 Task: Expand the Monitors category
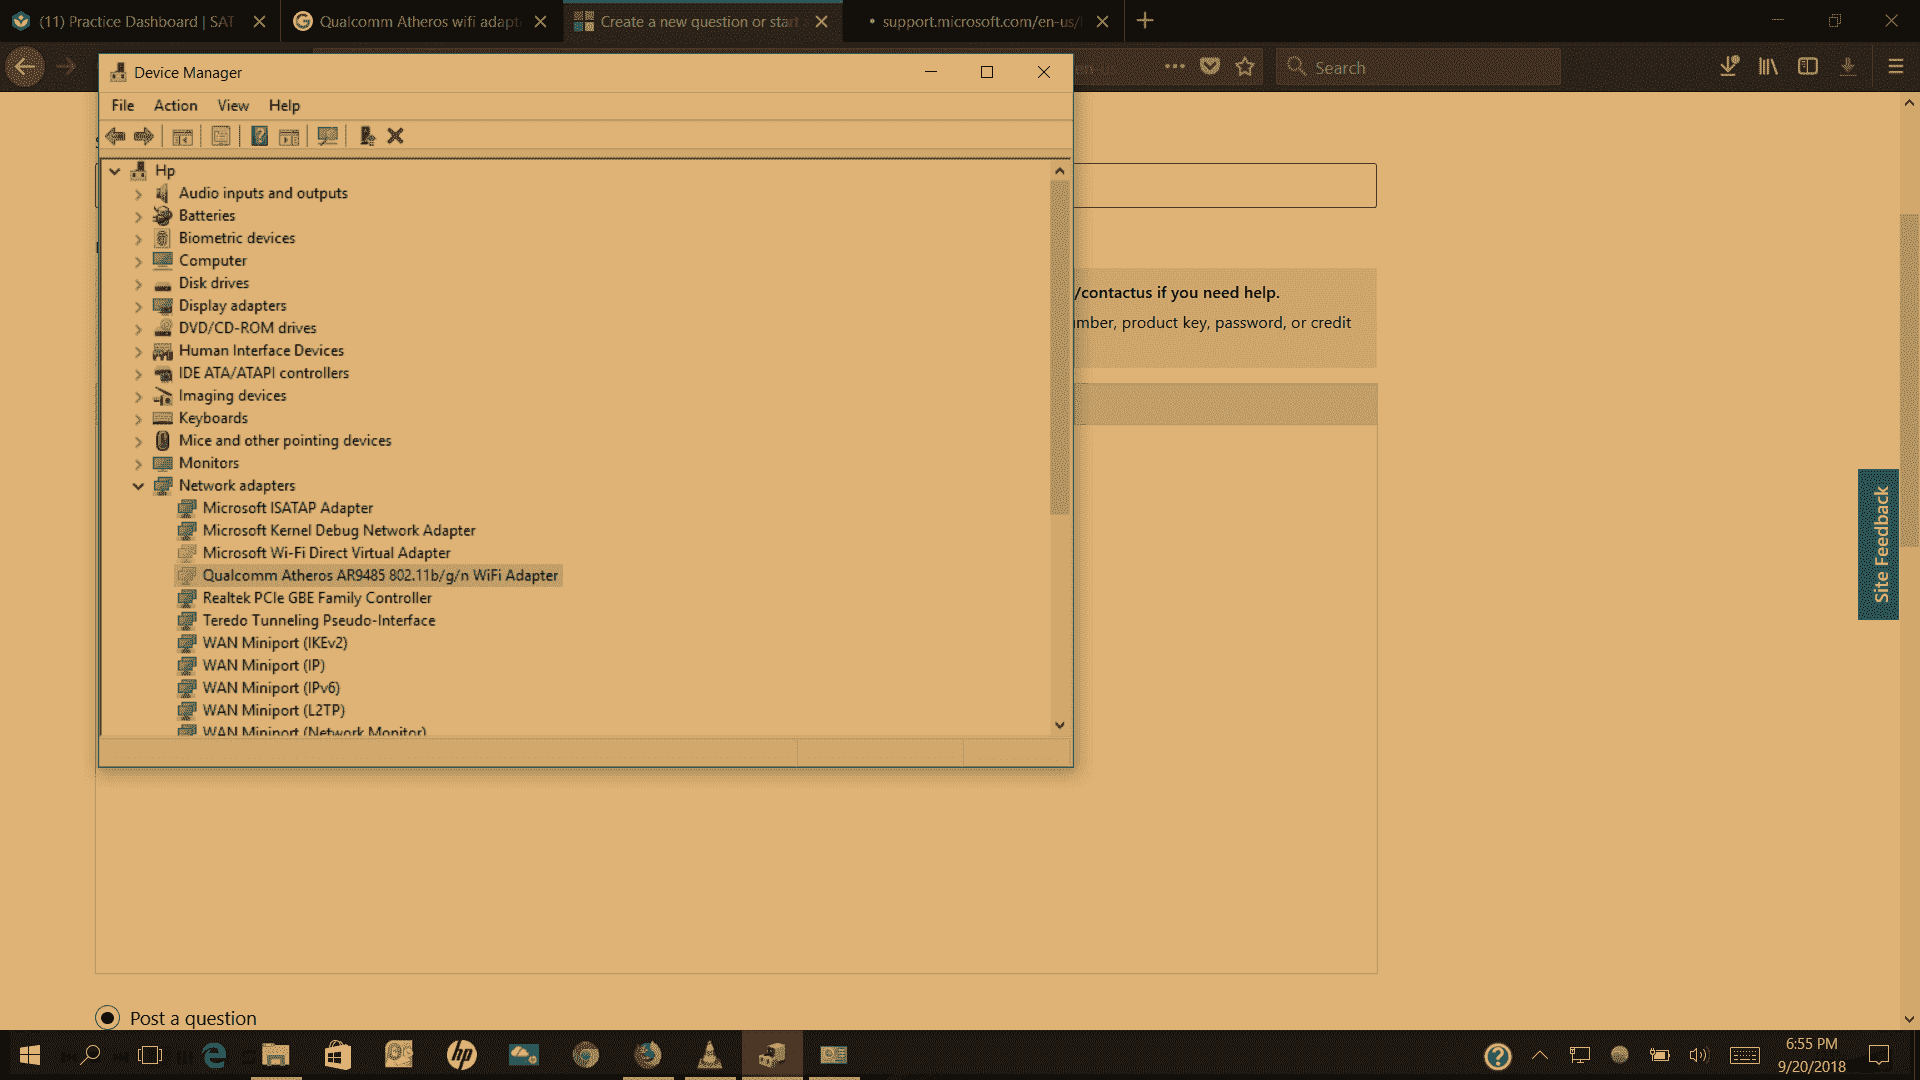(x=138, y=464)
